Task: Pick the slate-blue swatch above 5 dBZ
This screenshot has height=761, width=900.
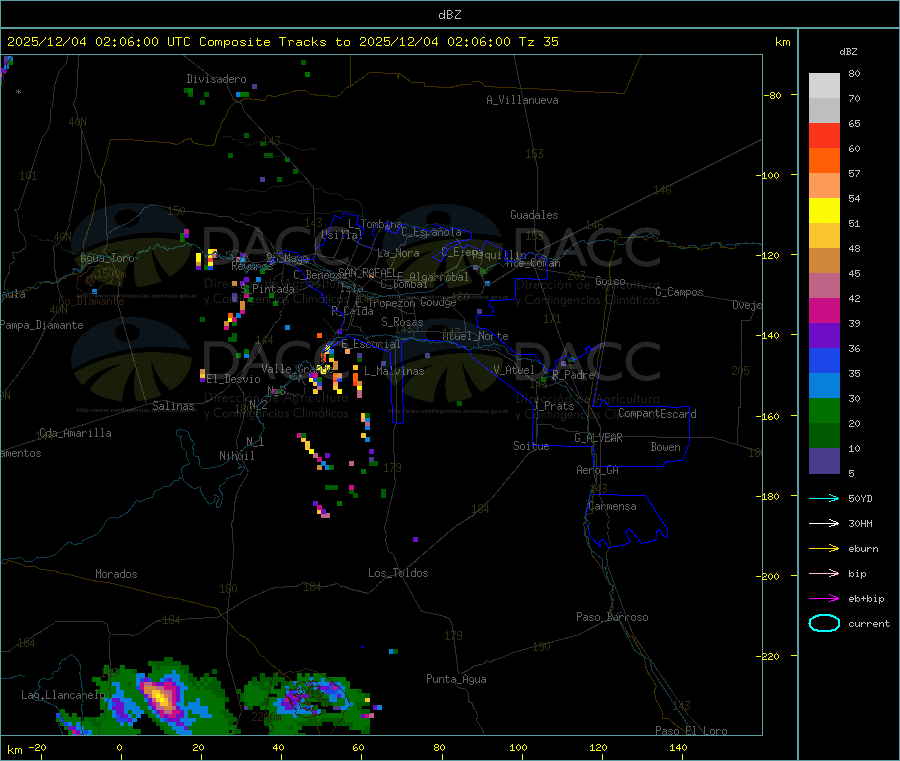Action: click(x=824, y=461)
